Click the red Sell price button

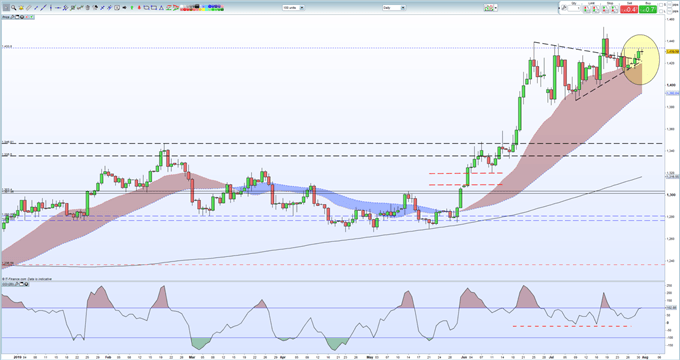[x=629, y=9]
